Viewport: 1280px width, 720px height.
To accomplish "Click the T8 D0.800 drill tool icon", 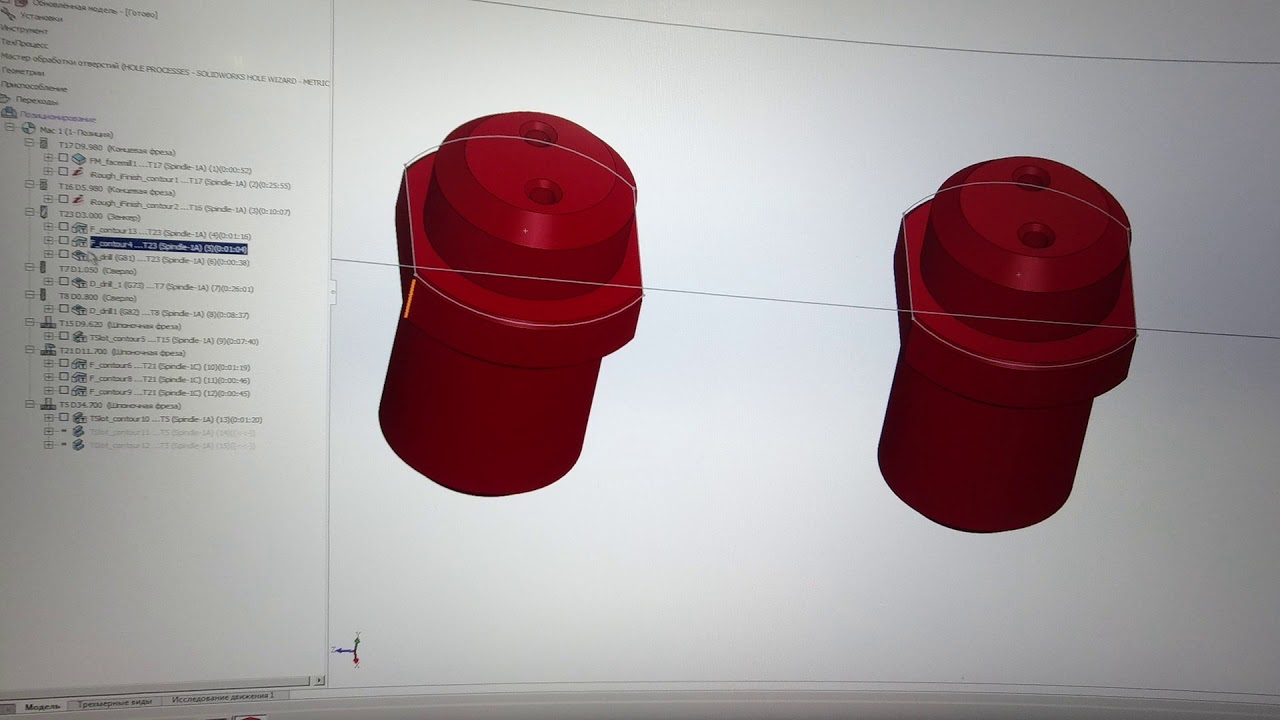I will point(43,294).
